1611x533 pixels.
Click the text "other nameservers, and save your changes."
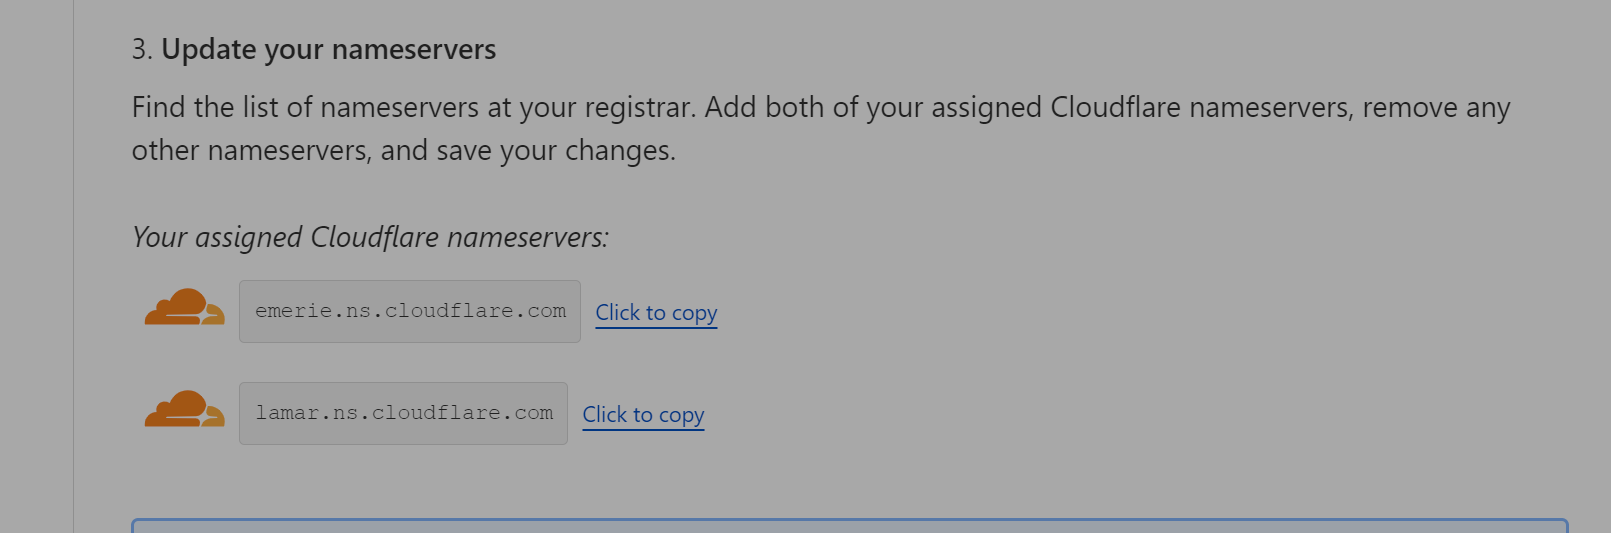pyautogui.click(x=403, y=151)
